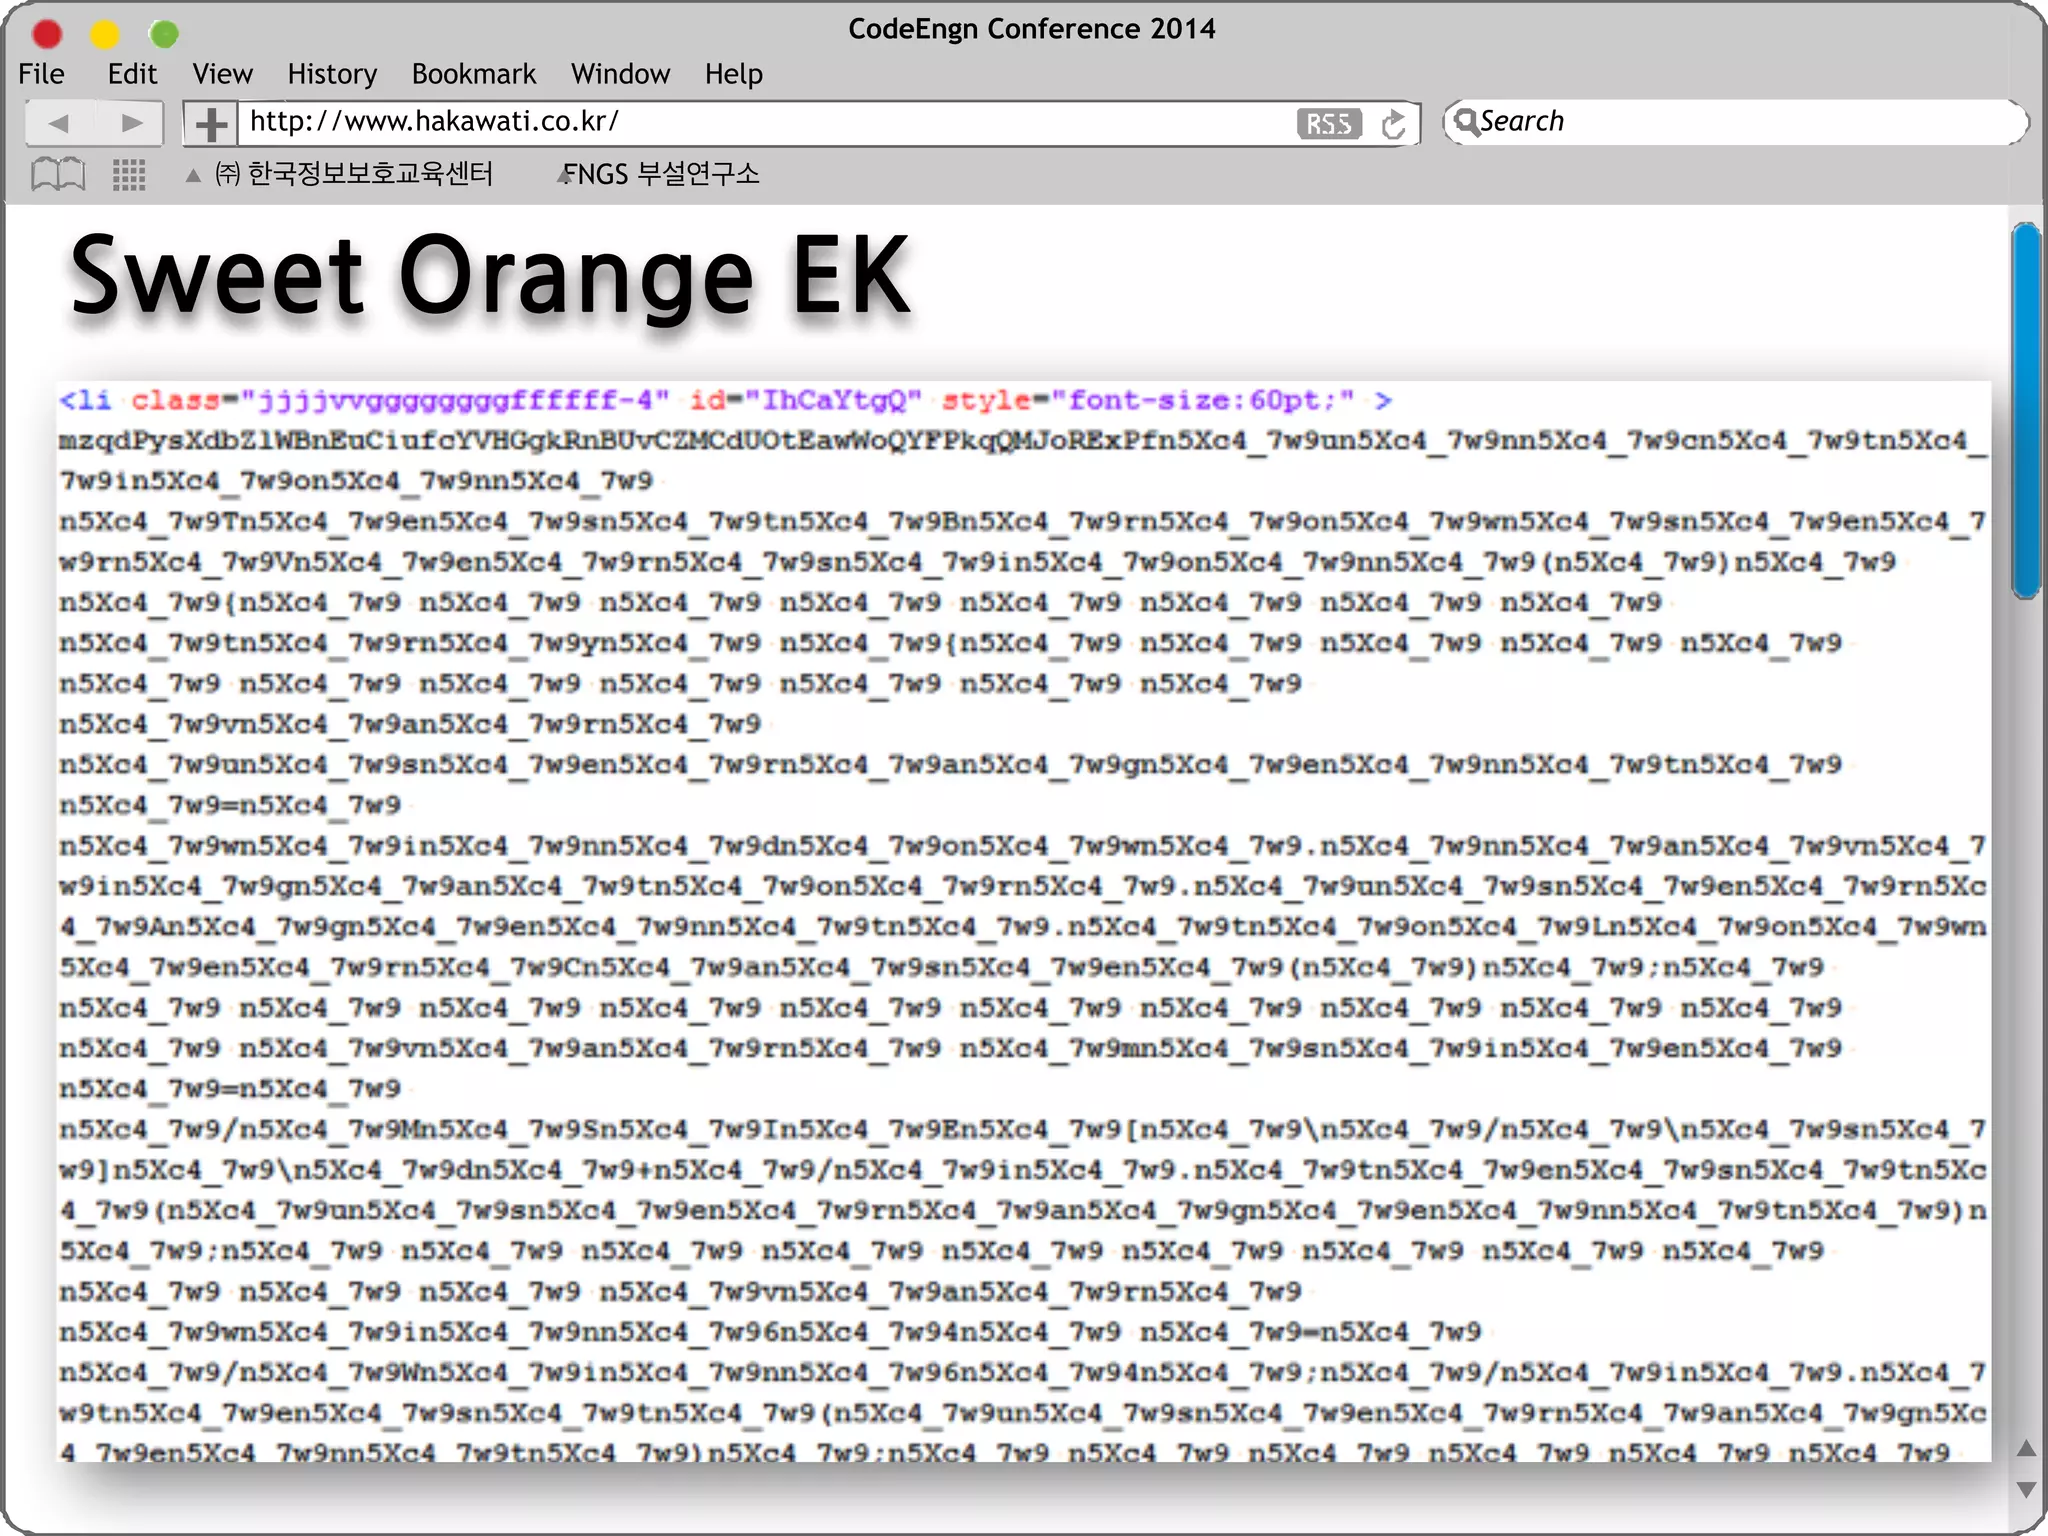Open the Window menu
The width and height of the screenshot is (2048, 1536).
(x=620, y=74)
